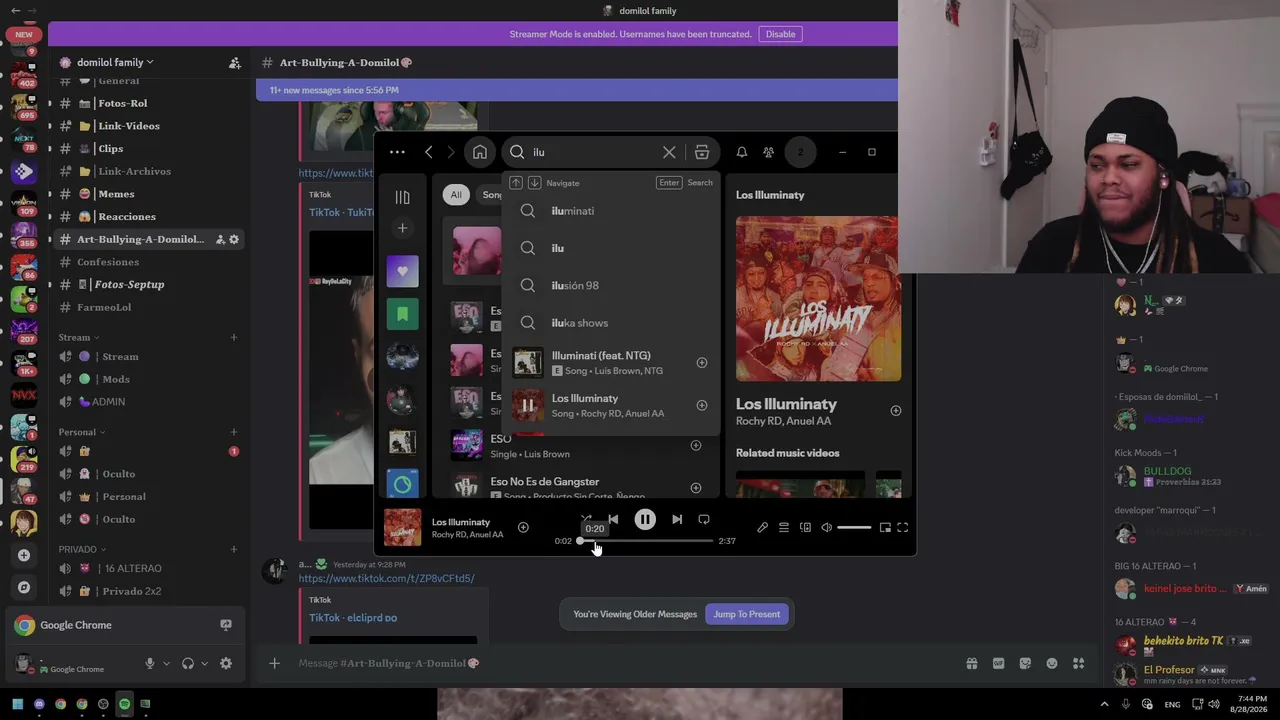Open Spotify play queue
Viewport: 1280px width, 720px height.
pyautogui.click(x=784, y=527)
